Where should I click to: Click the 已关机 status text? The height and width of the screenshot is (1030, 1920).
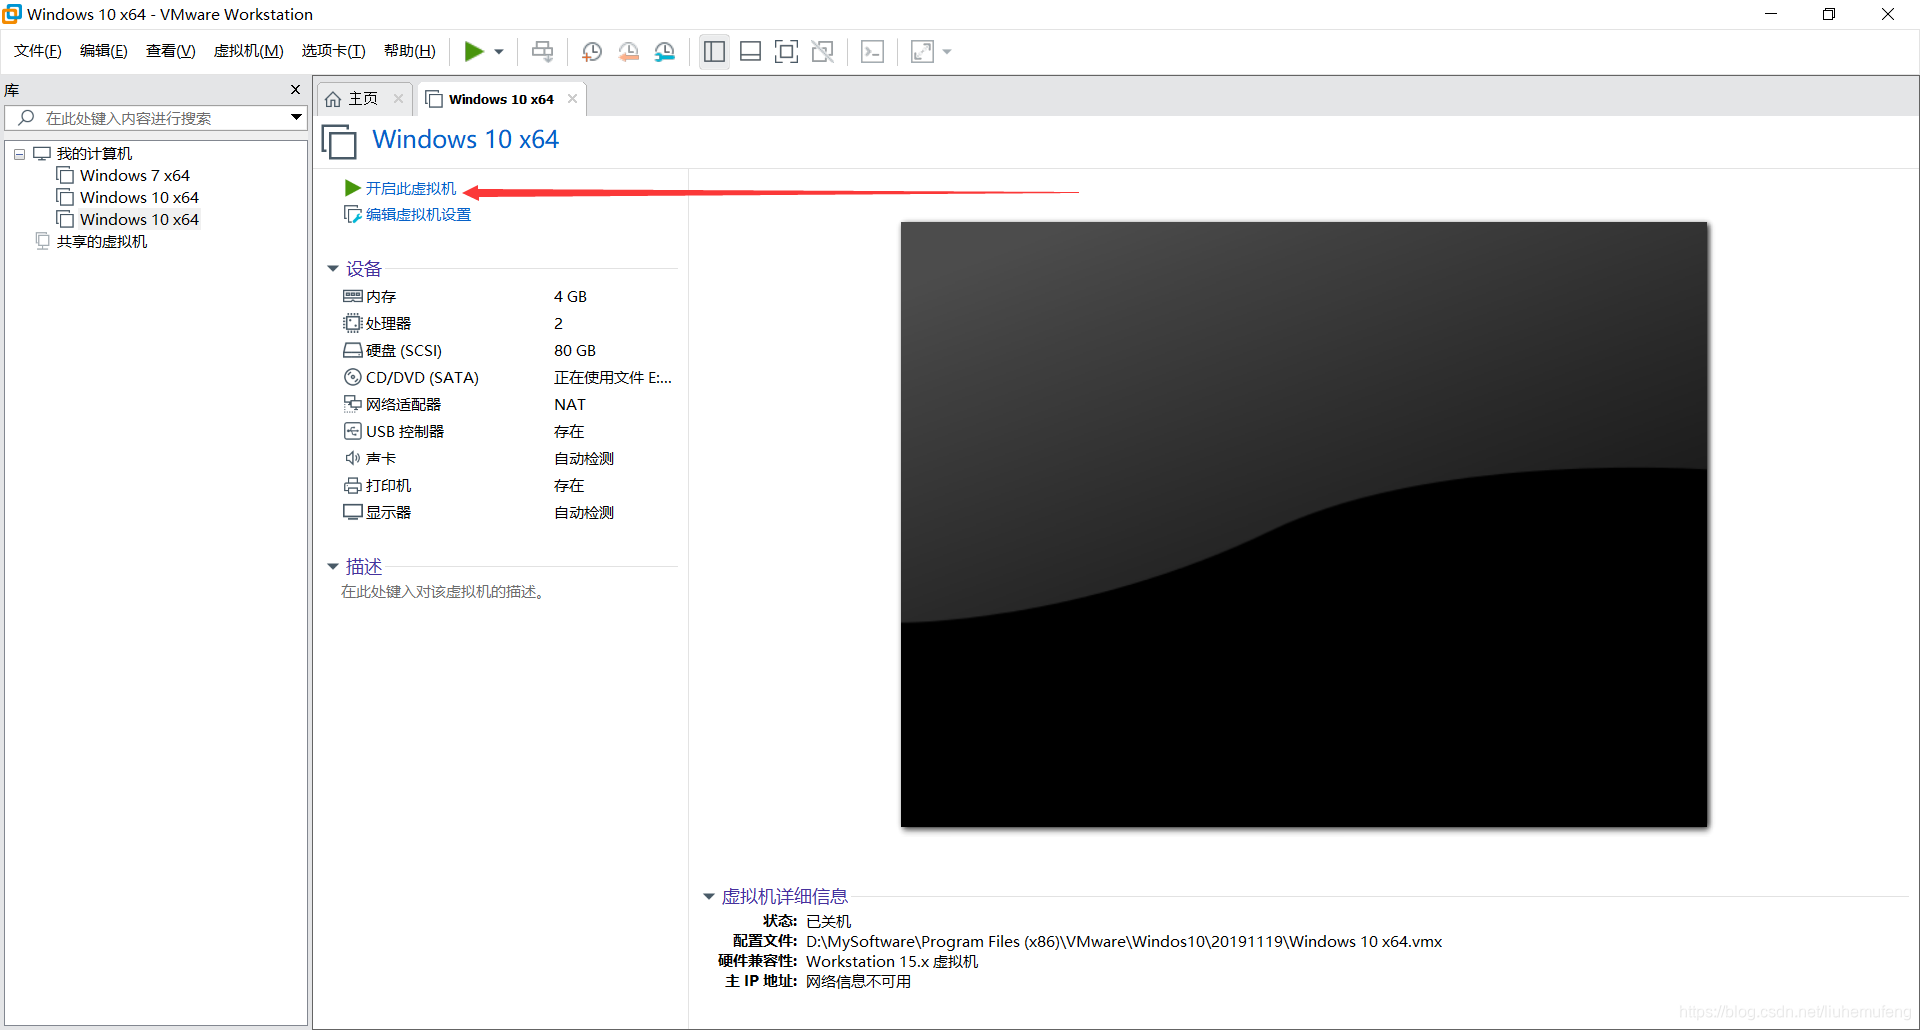pos(828,922)
